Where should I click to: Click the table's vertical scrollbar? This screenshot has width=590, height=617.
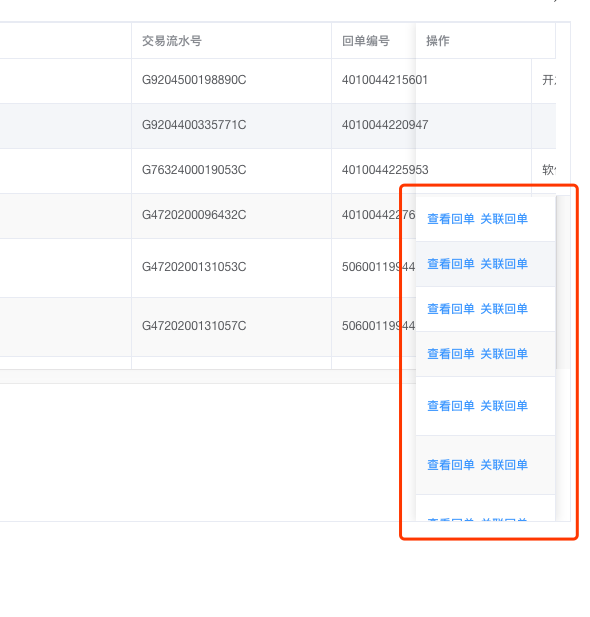click(x=563, y=282)
